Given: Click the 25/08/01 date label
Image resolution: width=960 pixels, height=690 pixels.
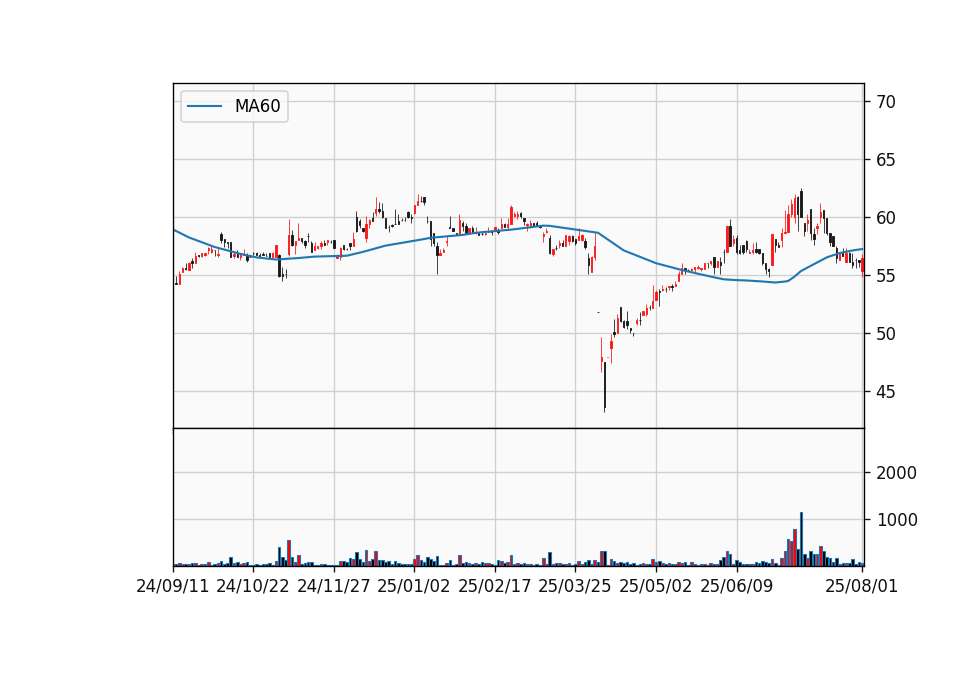Looking at the screenshot, I should coord(861,586).
